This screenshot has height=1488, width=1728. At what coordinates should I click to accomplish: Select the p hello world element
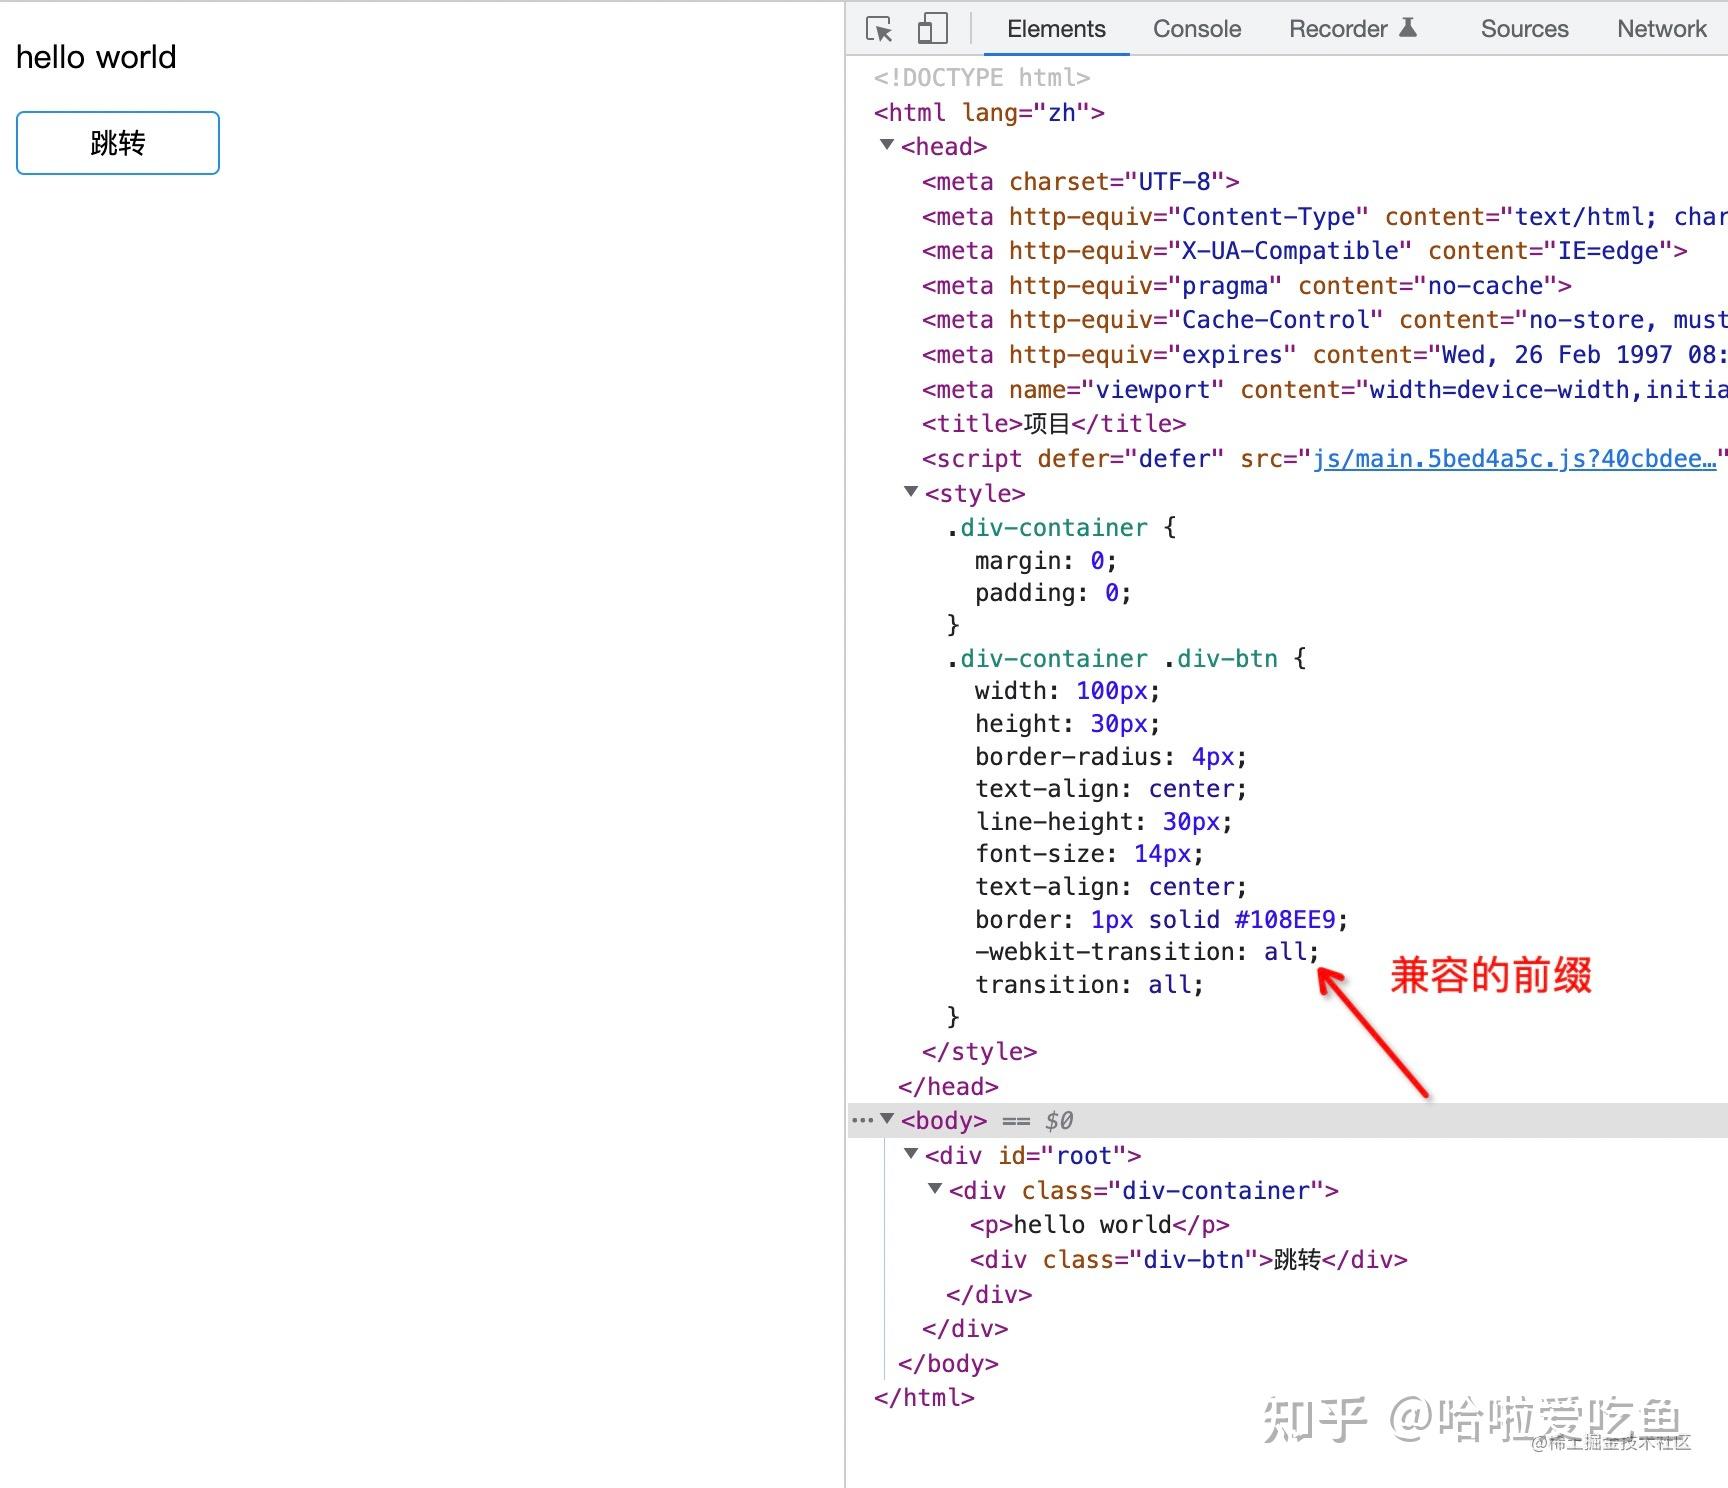(1100, 1224)
